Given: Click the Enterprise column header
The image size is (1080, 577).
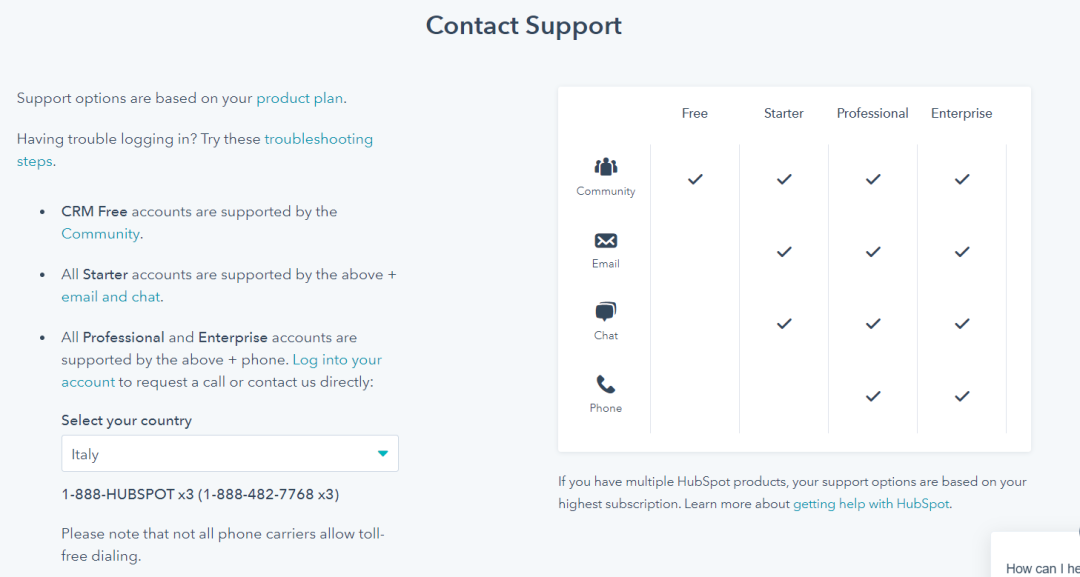Looking at the screenshot, I should pyautogui.click(x=962, y=113).
